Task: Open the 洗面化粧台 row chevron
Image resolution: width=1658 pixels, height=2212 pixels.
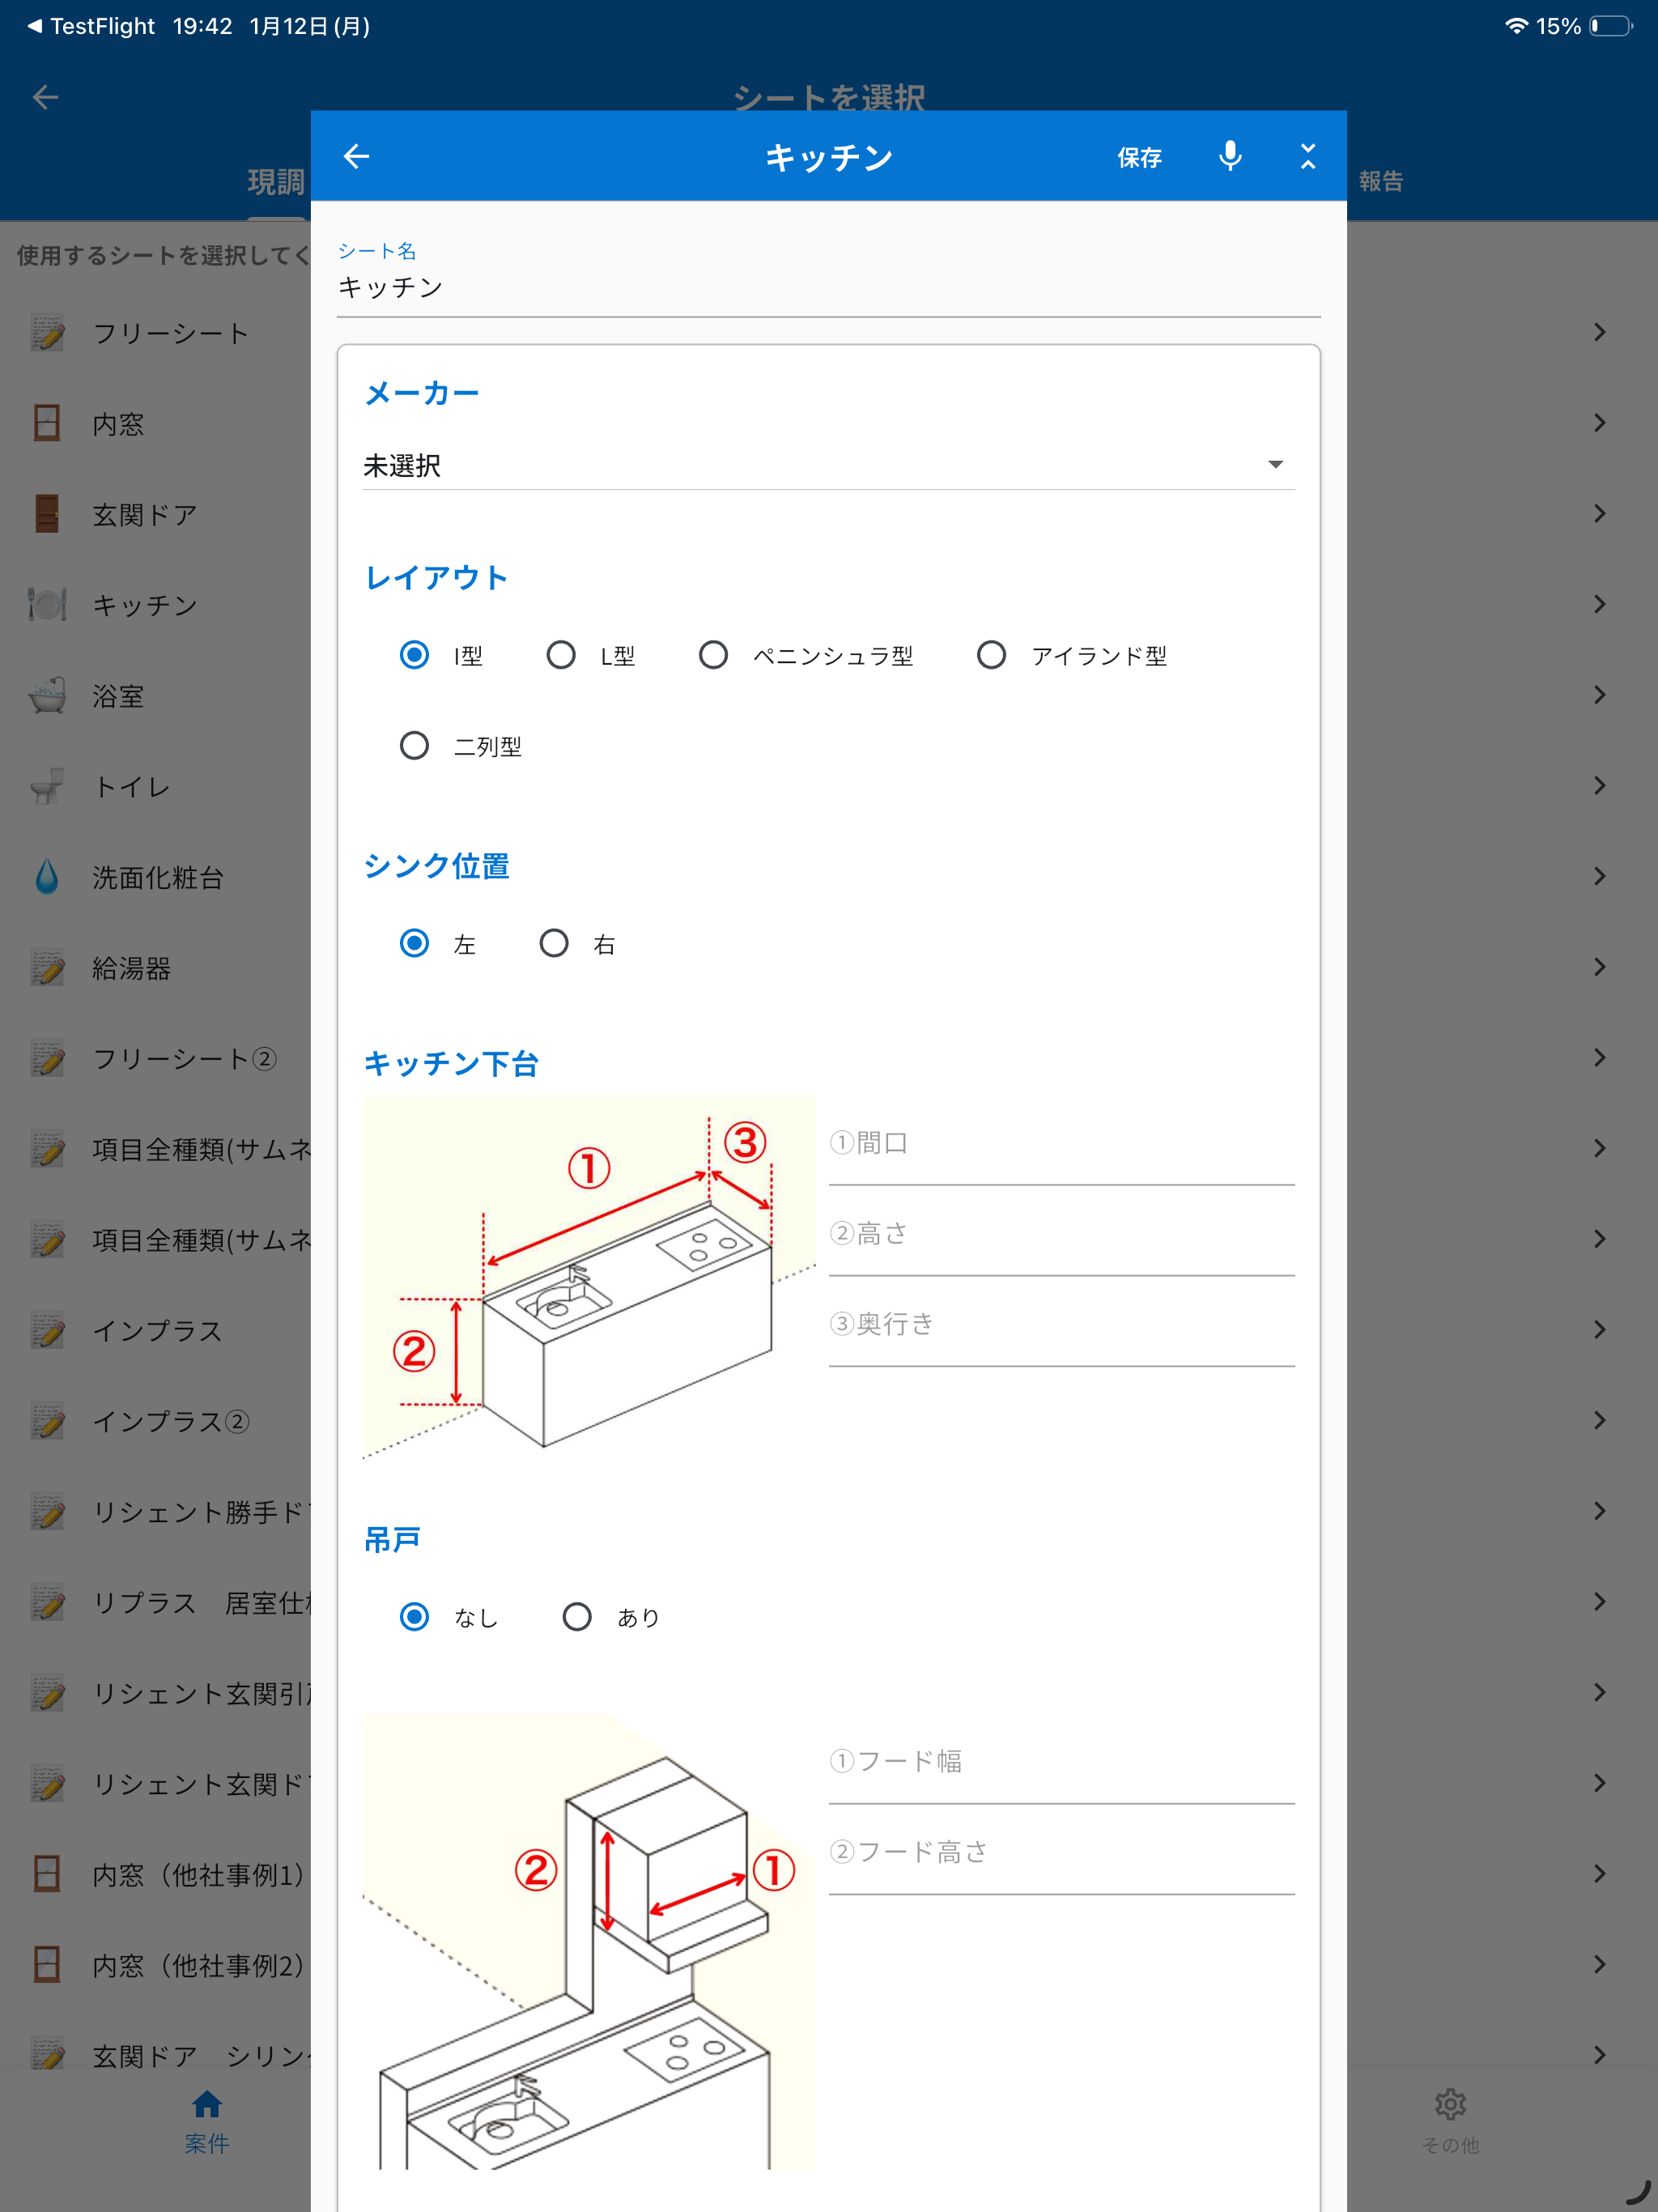Action: pos(1599,877)
